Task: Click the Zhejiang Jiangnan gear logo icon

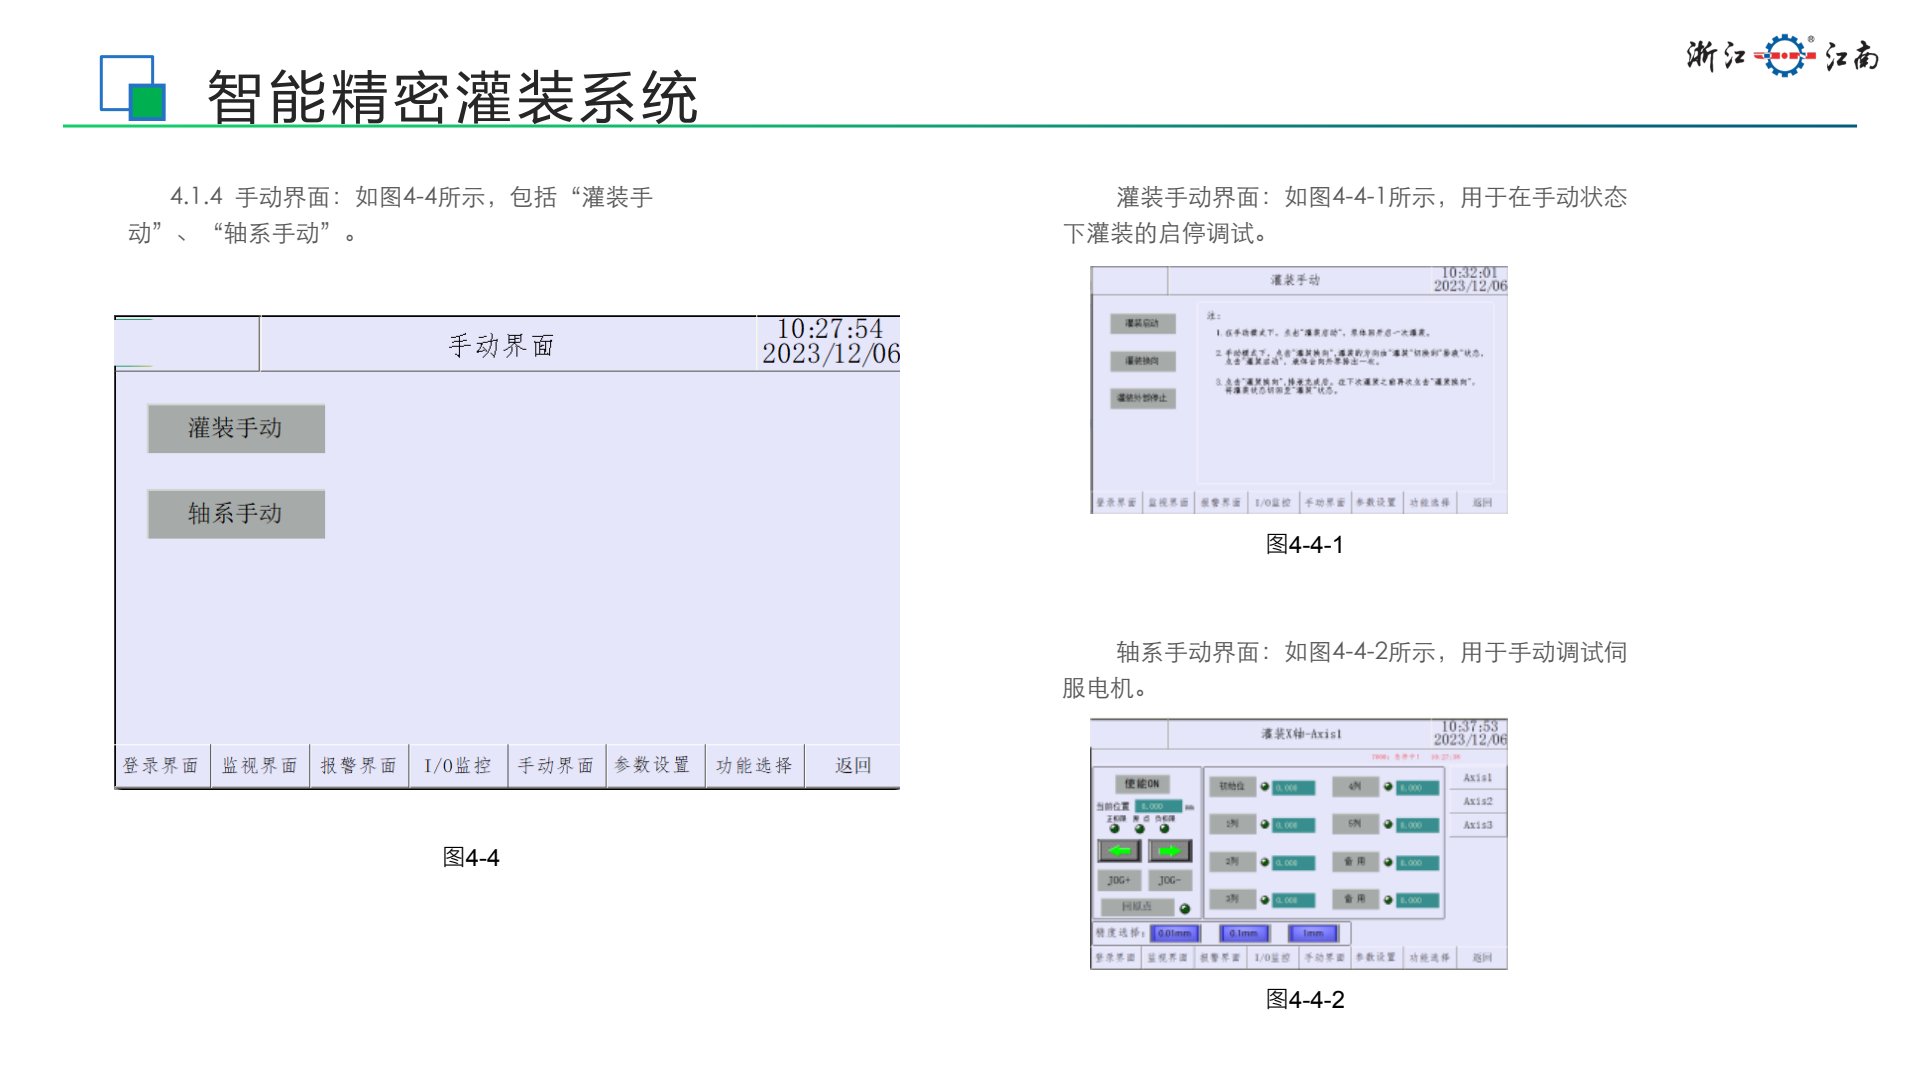Action: [x=1784, y=56]
